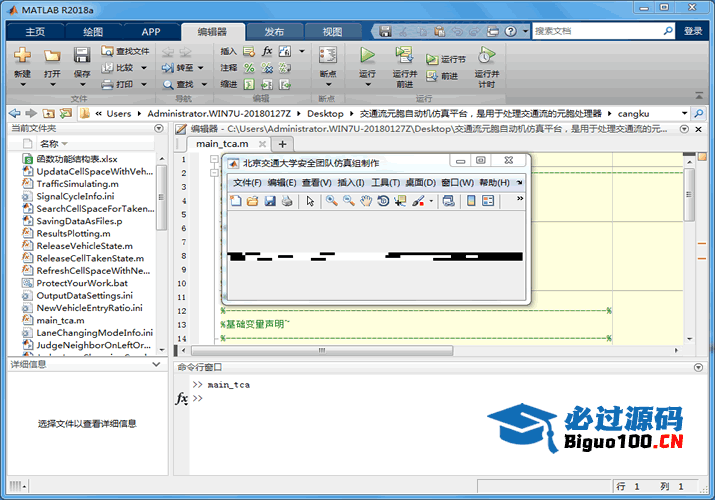The height and width of the screenshot is (500, 715).
Task: Expand the 断点 dropdown arrow
Action: click(x=328, y=85)
